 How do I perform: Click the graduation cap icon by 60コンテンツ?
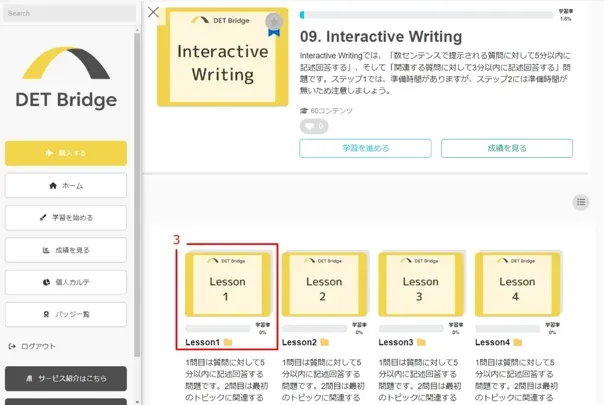[304, 111]
